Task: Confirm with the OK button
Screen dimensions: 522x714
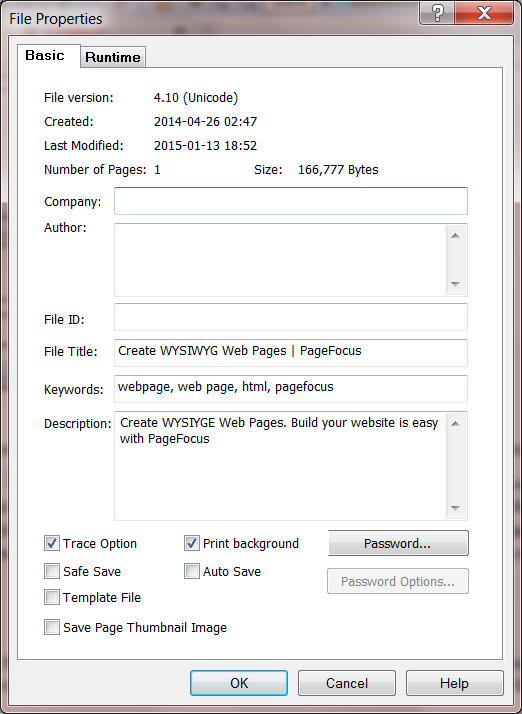Action: coord(239,683)
